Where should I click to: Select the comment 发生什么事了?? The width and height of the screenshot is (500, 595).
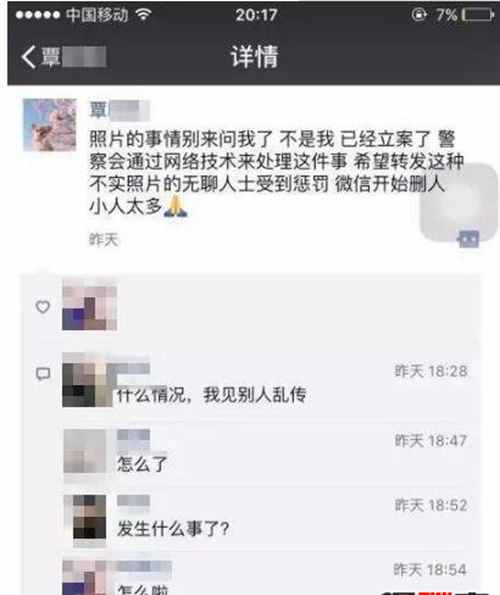173,529
